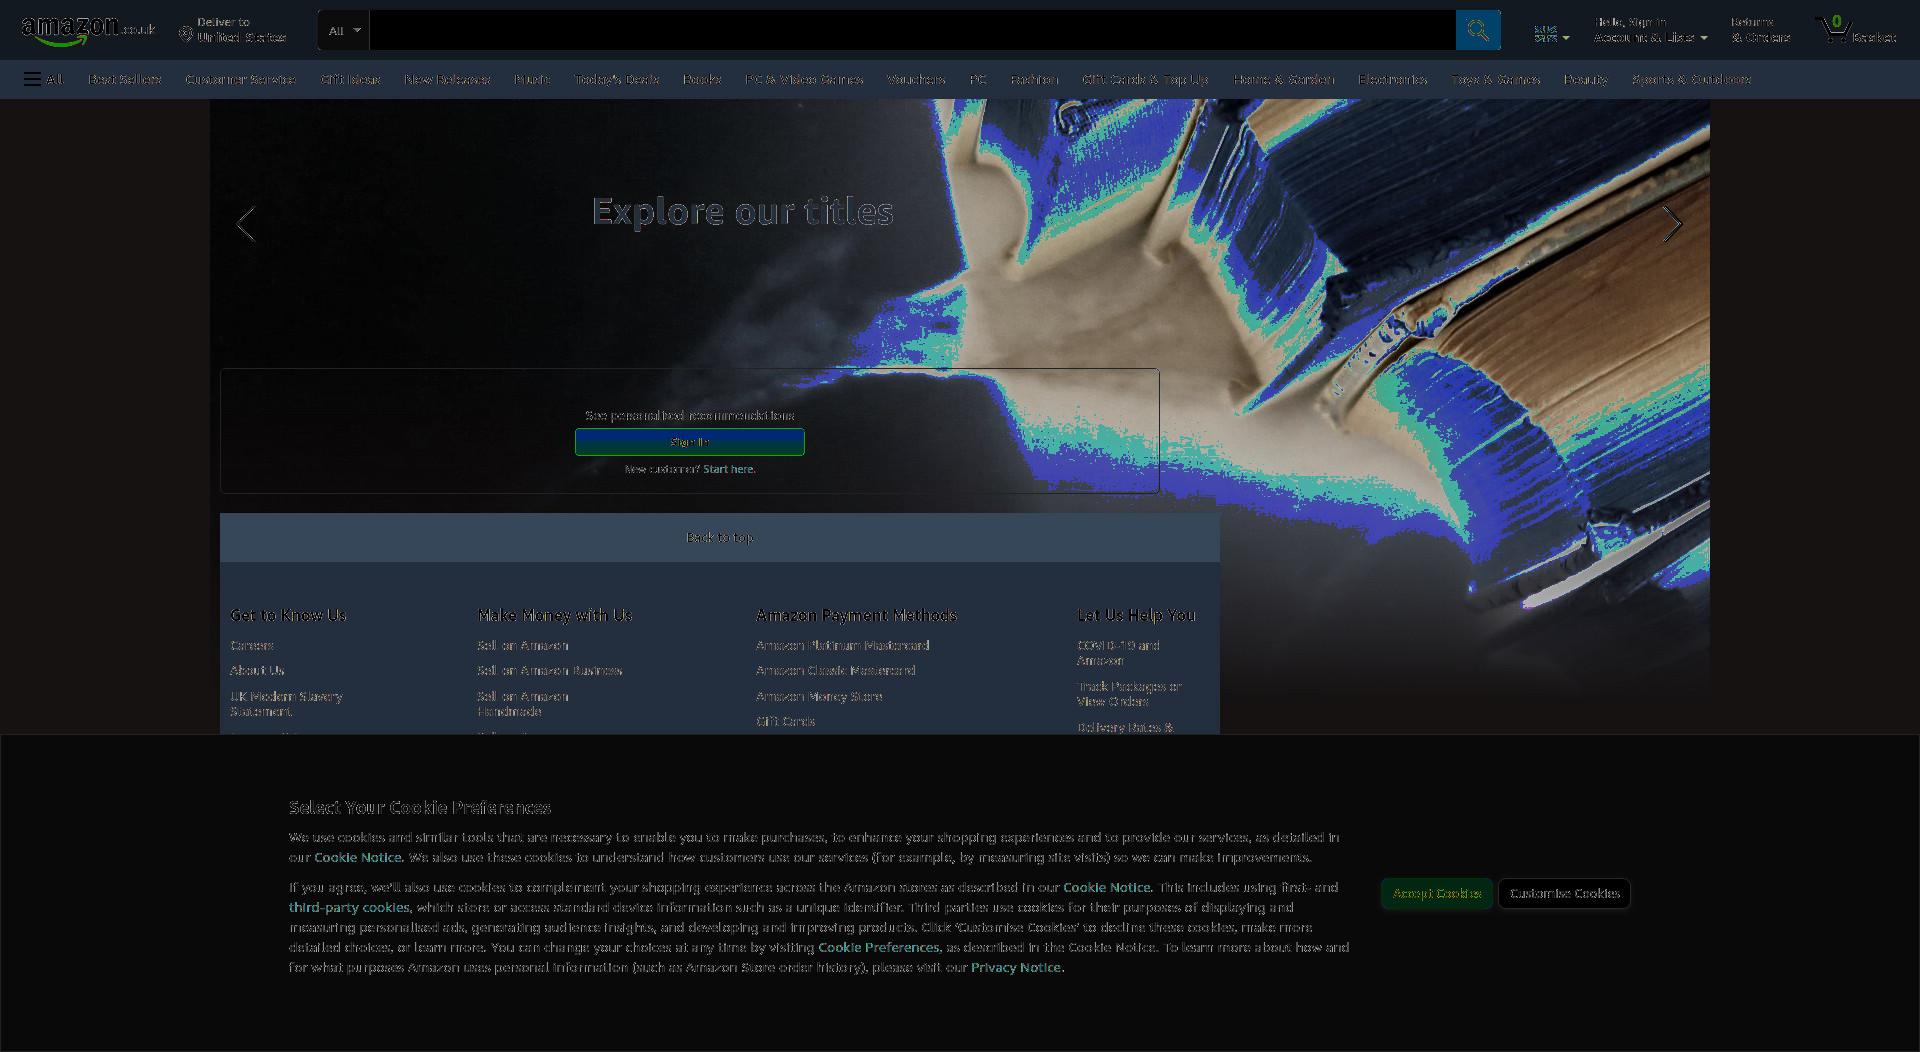Click inside the search text field

click(x=912, y=30)
